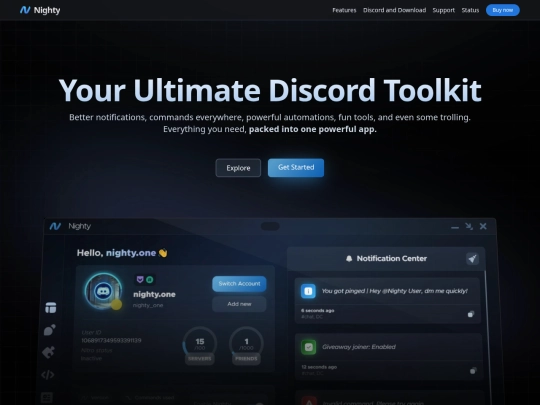Click the Get Started button
540x405 pixels.
pos(296,168)
